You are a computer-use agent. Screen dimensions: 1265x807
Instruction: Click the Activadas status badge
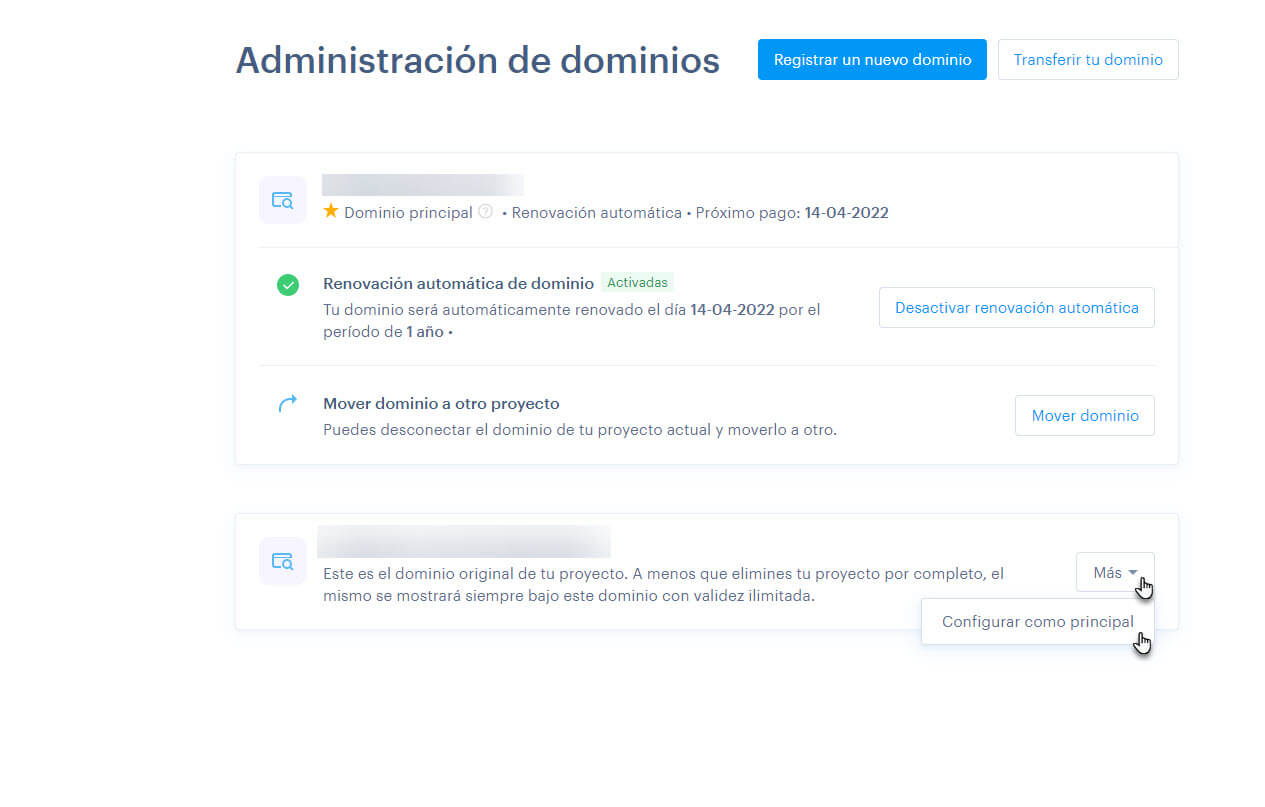click(x=637, y=282)
